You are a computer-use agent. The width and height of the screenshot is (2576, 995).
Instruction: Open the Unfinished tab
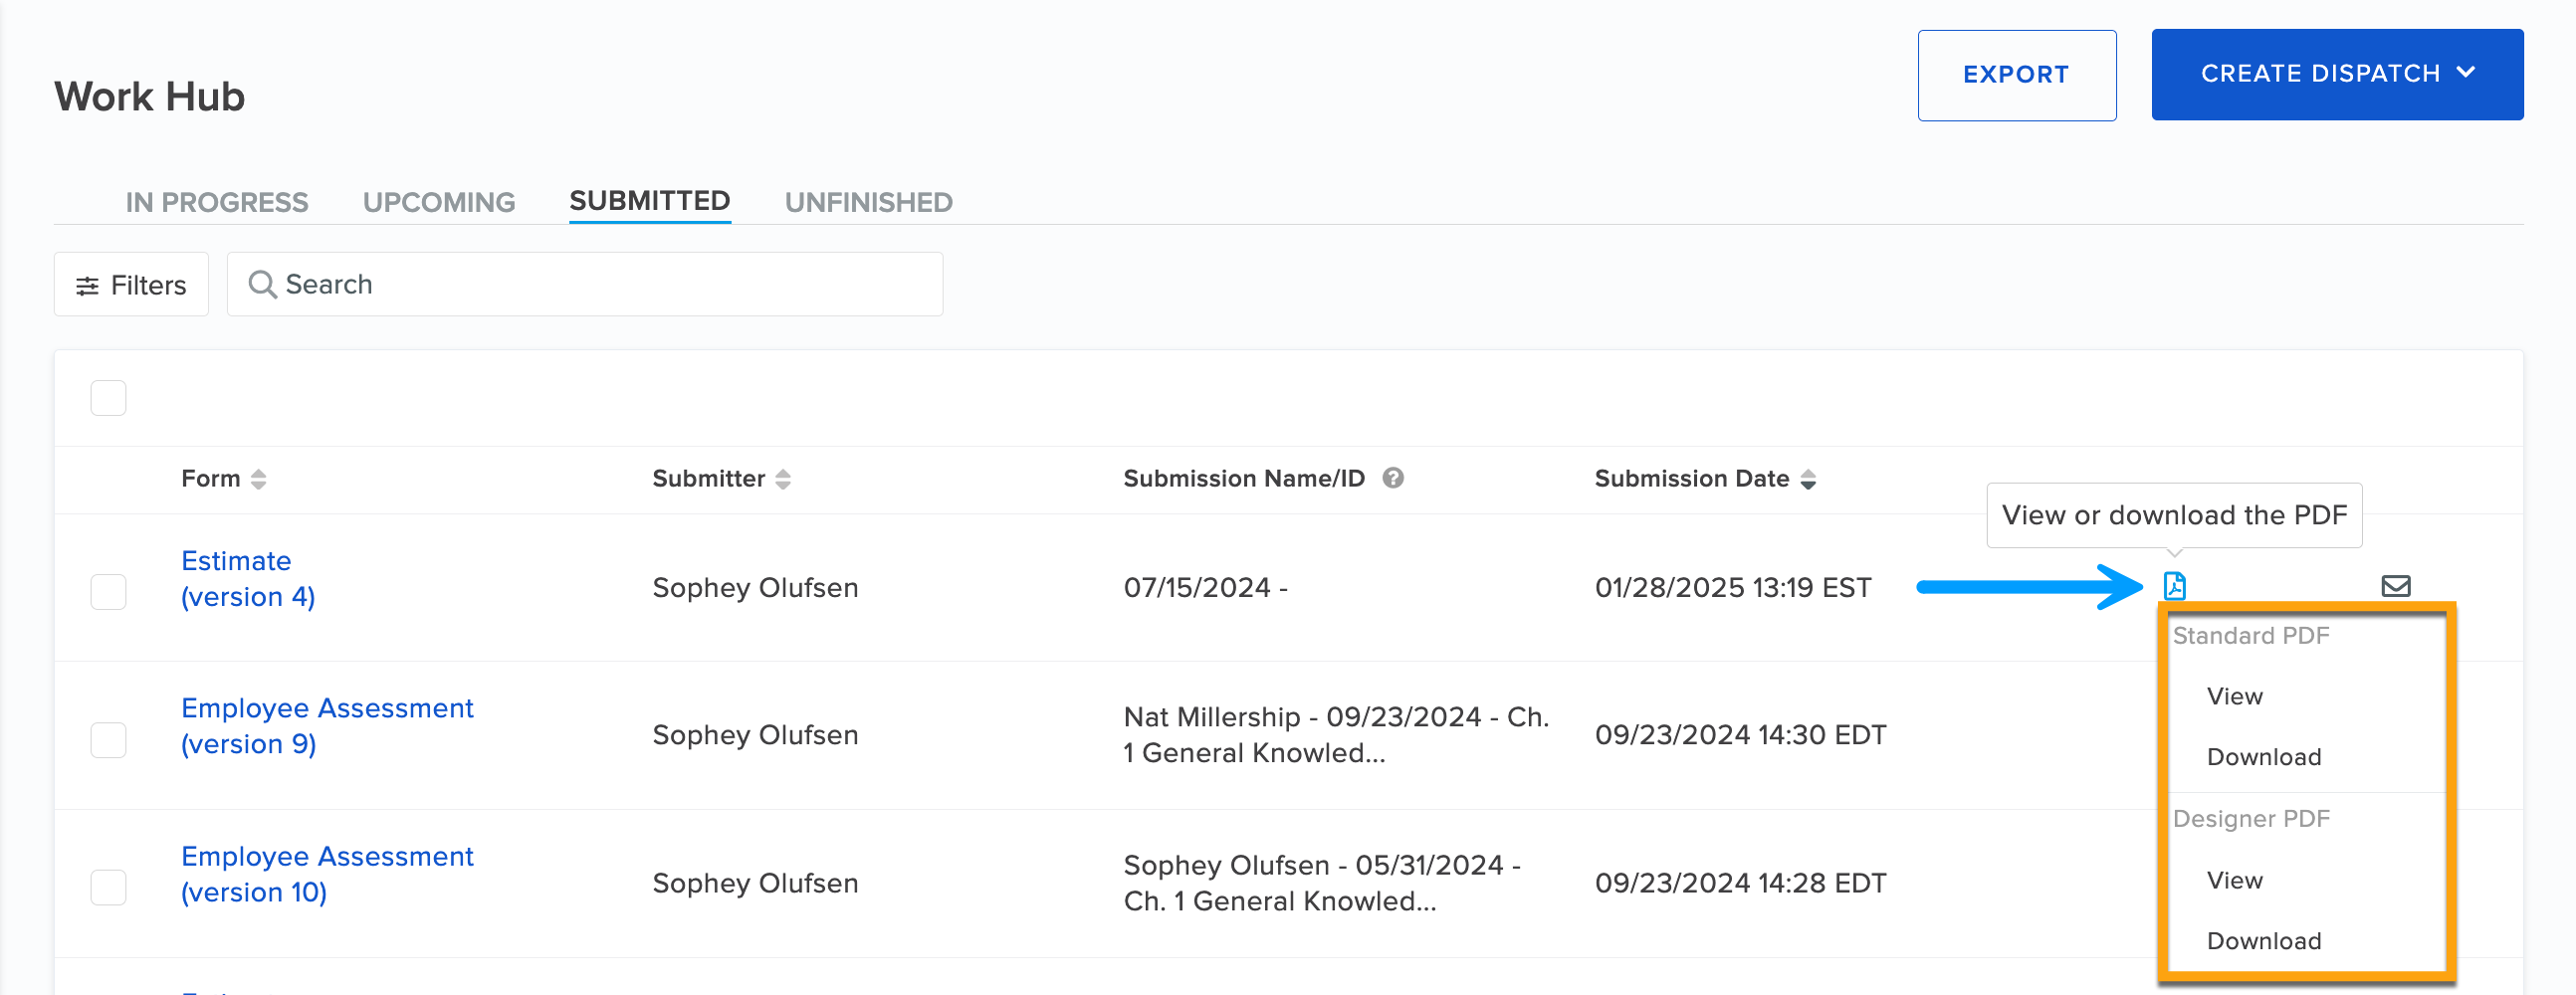(868, 202)
